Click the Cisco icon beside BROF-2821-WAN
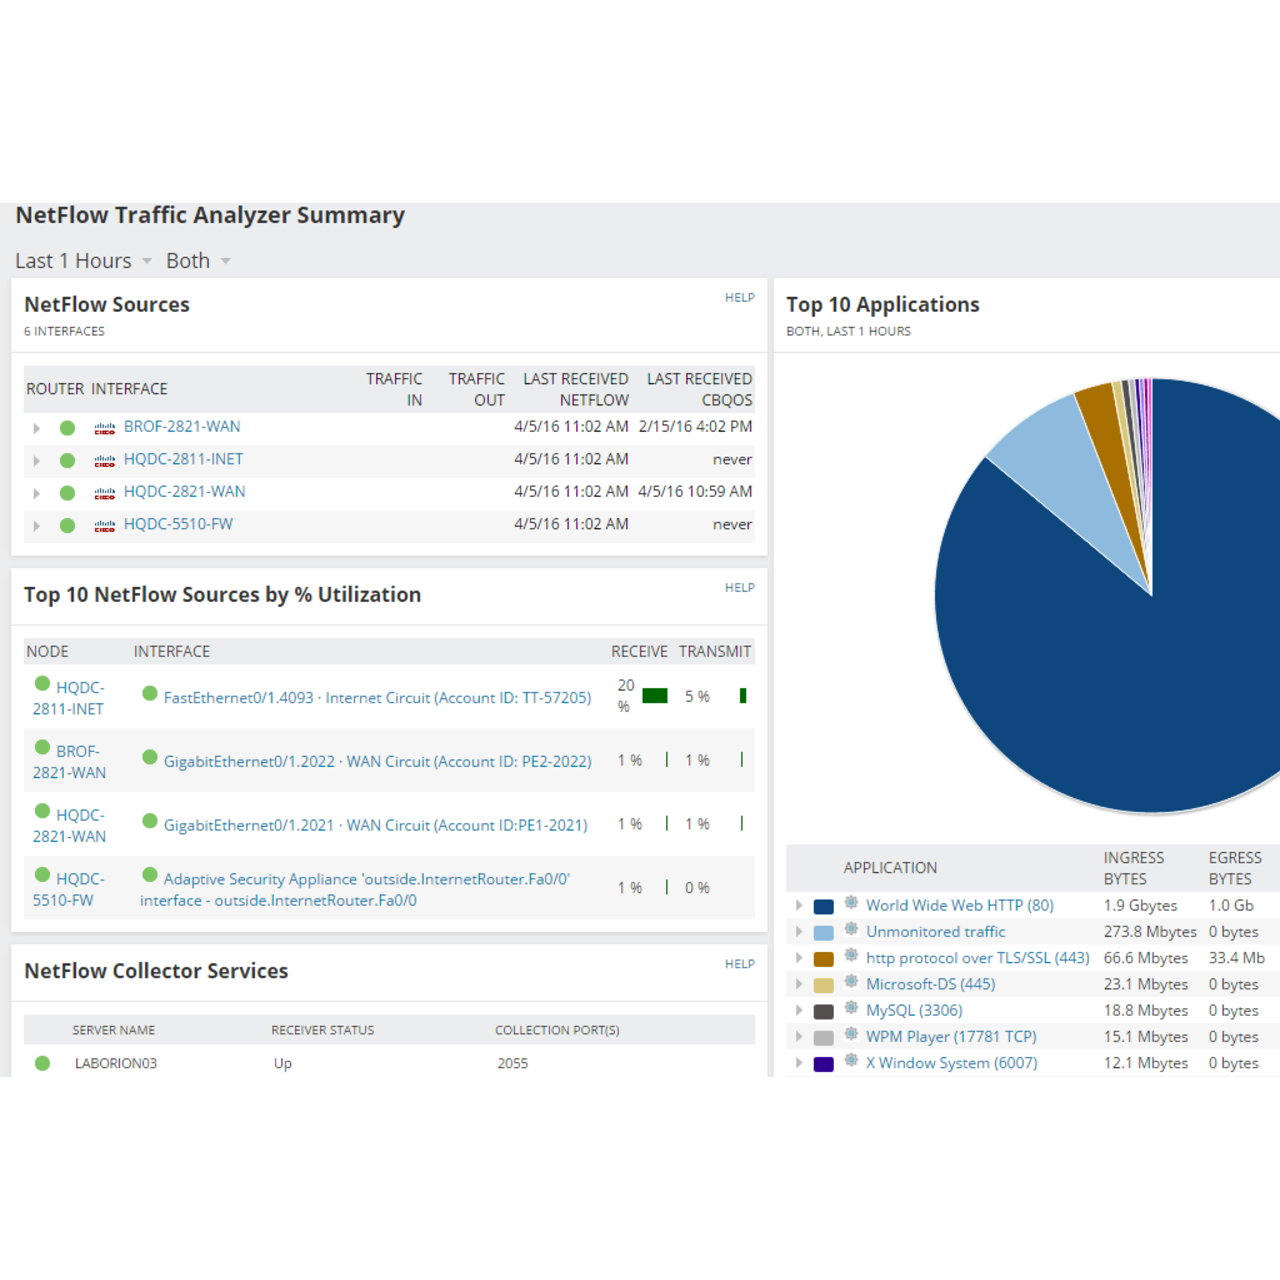This screenshot has height=1280, width=1280. [x=104, y=428]
